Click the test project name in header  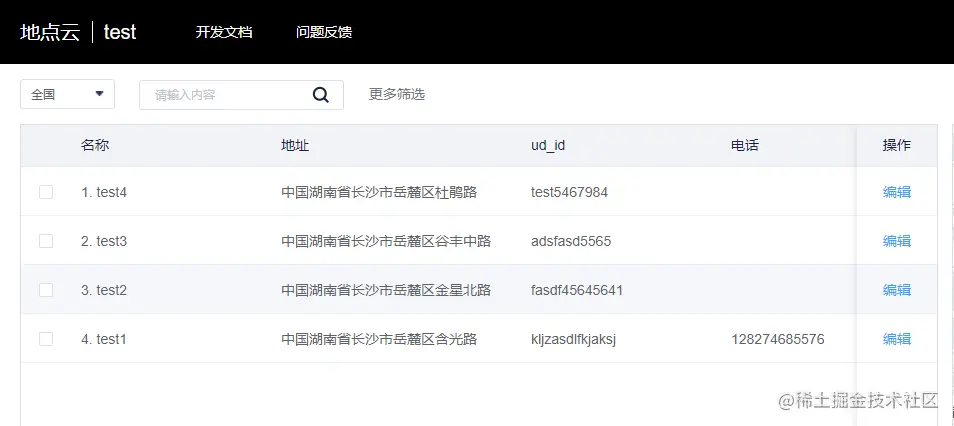[x=120, y=32]
